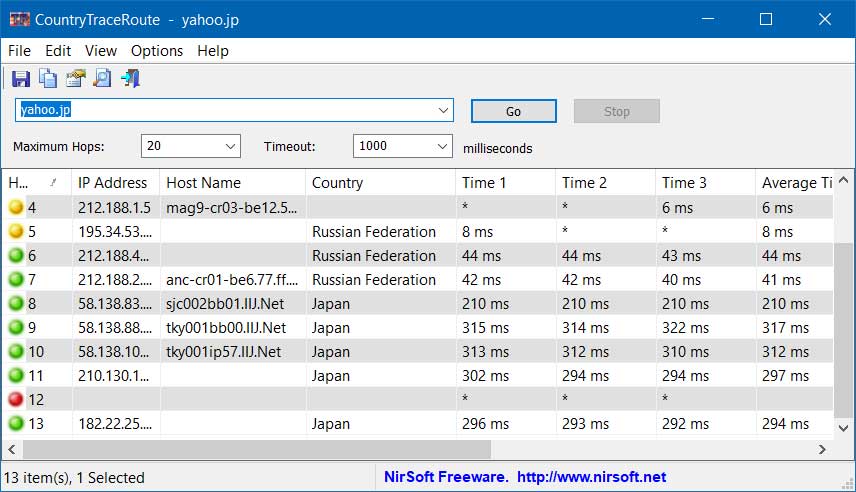Click the yellow status ball for hop 4
This screenshot has width=856, height=492.
(x=16, y=207)
